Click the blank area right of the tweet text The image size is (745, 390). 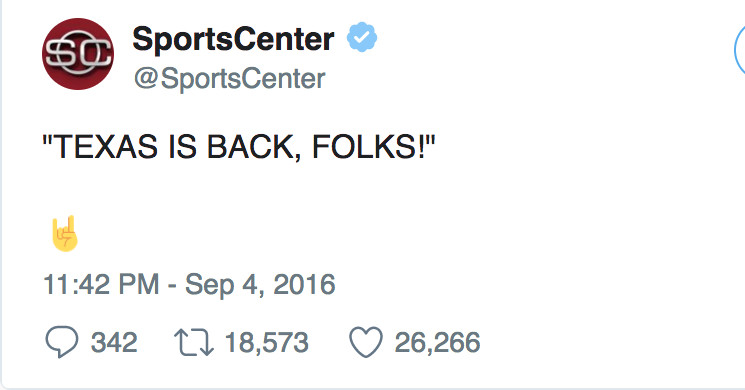click(x=584, y=146)
